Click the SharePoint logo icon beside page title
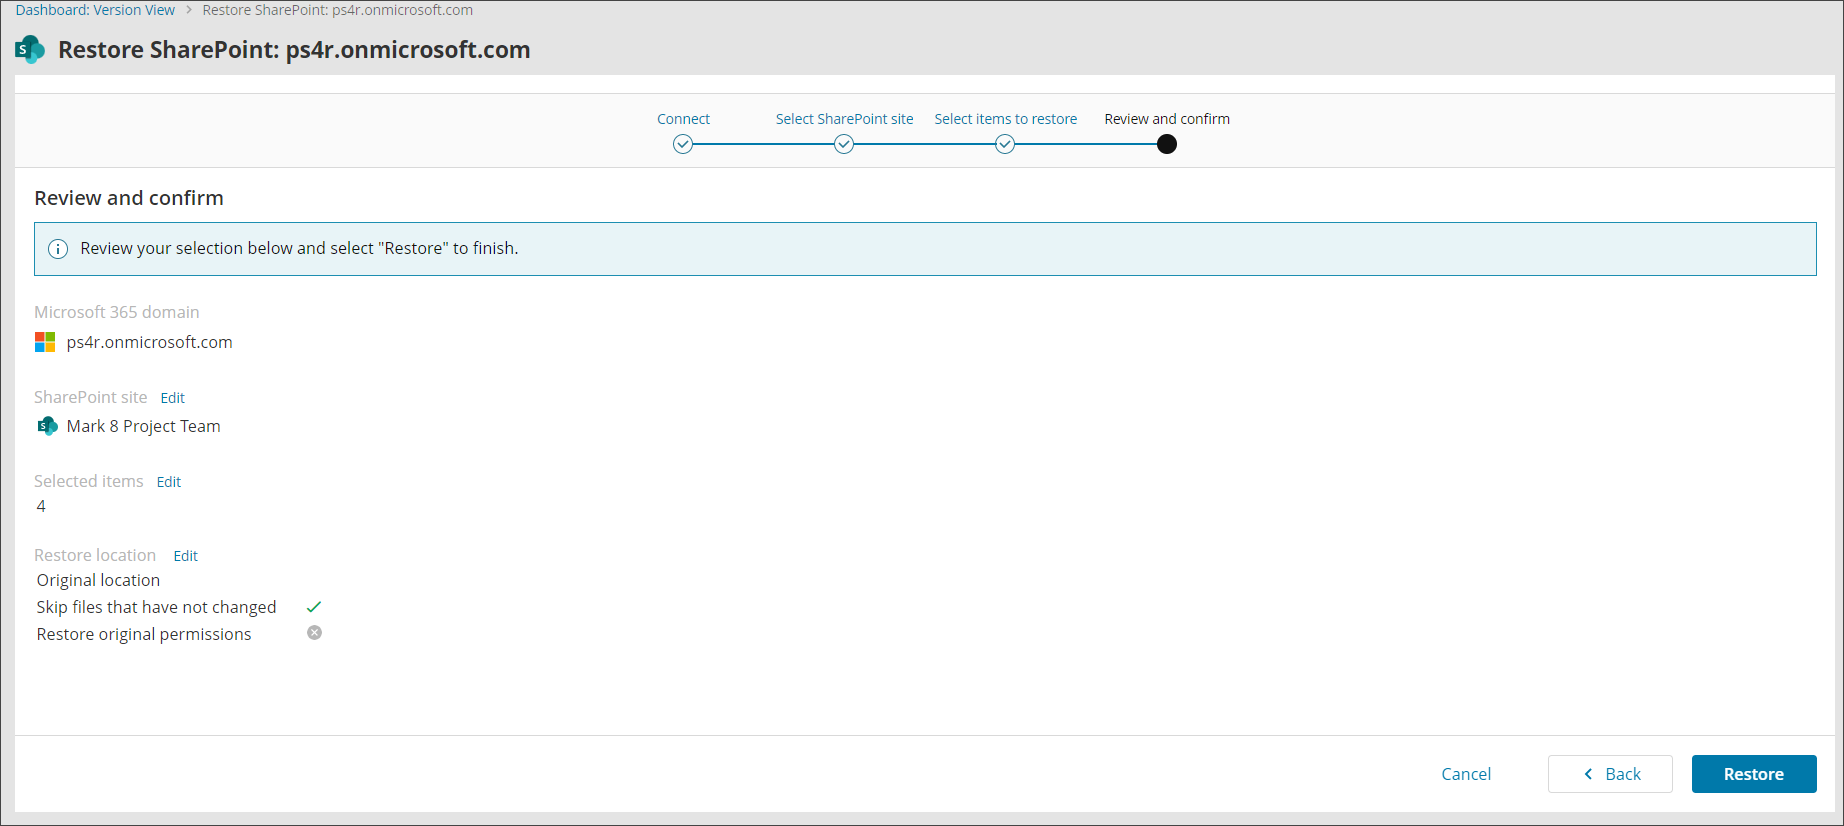Image resolution: width=1844 pixels, height=826 pixels. [x=30, y=49]
